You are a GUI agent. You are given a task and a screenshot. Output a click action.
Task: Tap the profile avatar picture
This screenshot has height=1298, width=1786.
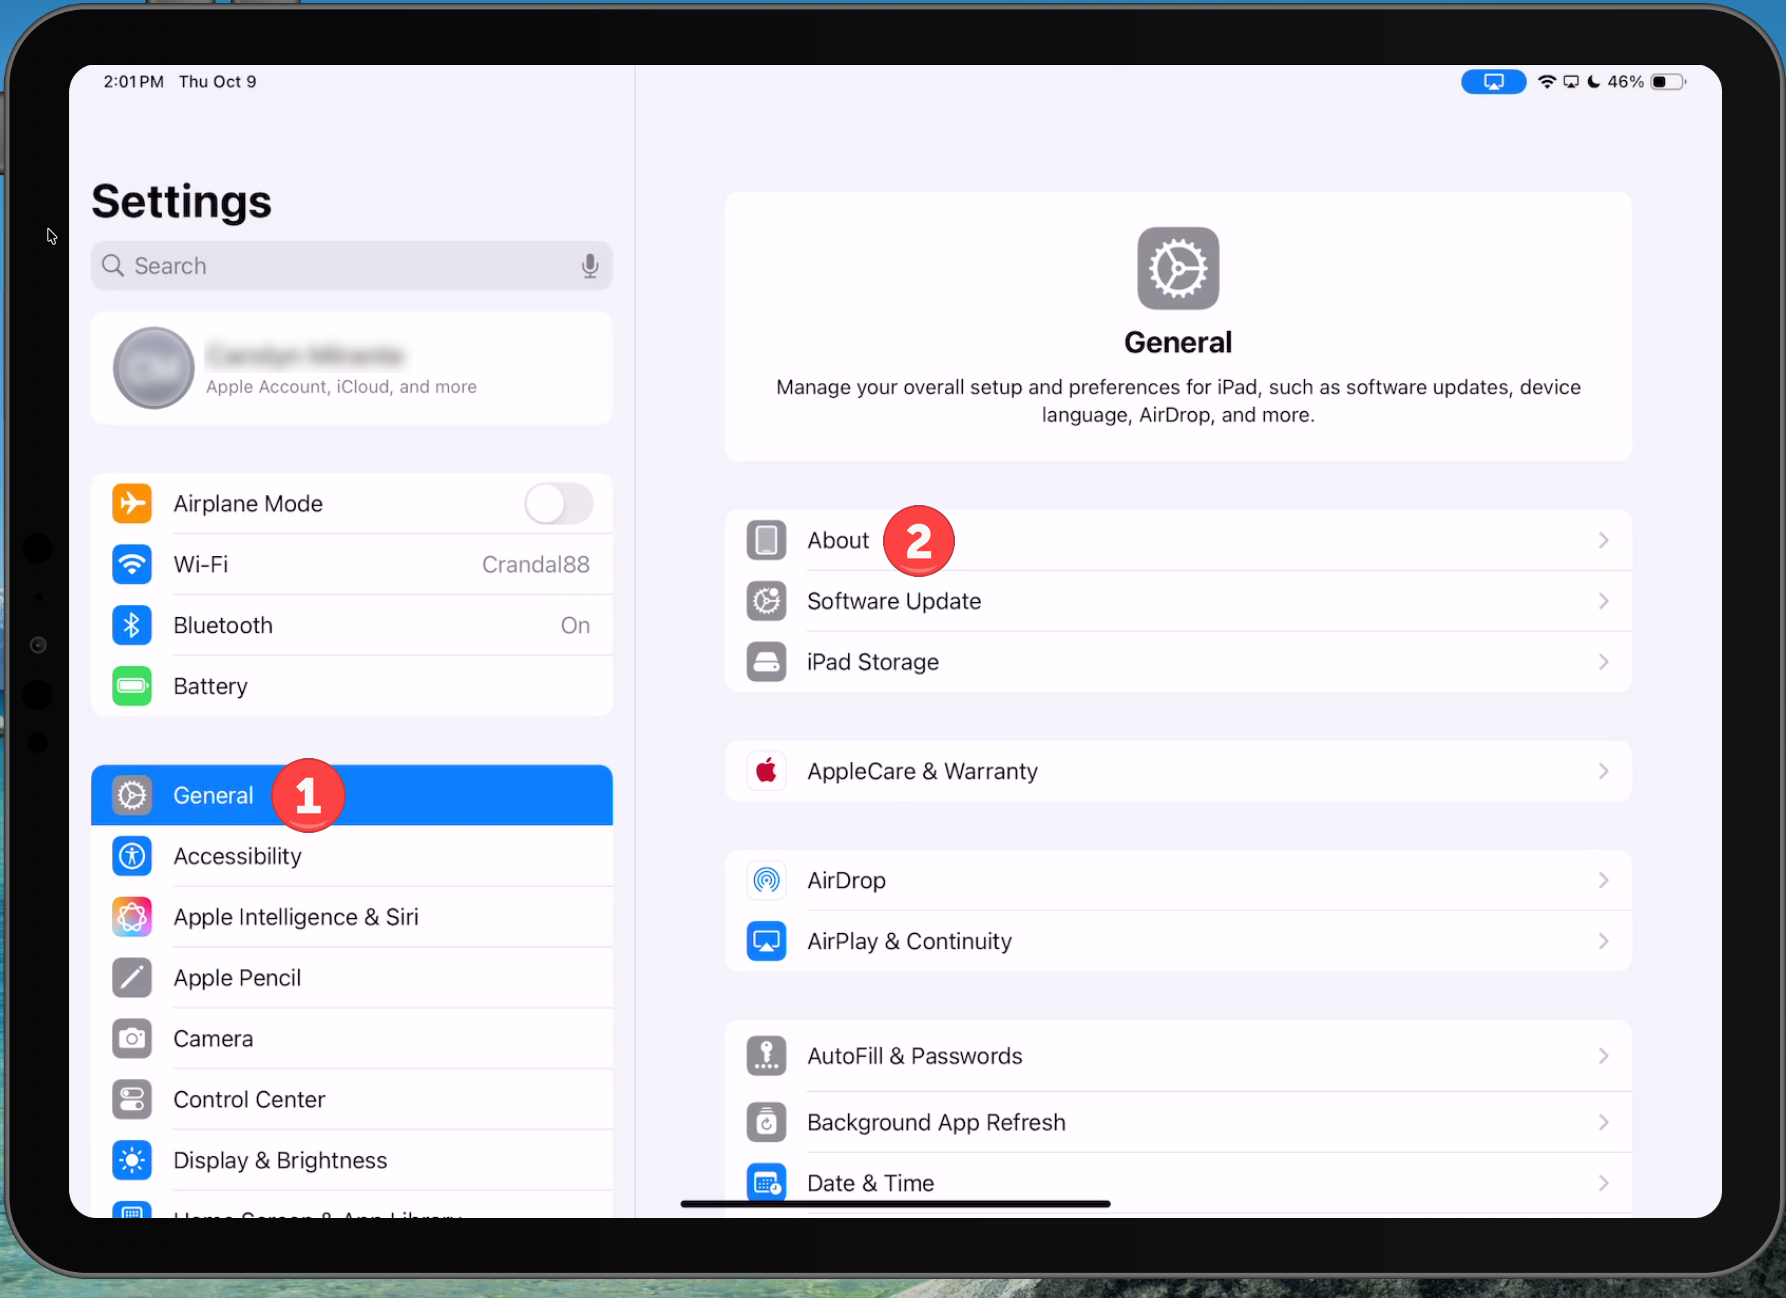pyautogui.click(x=153, y=368)
